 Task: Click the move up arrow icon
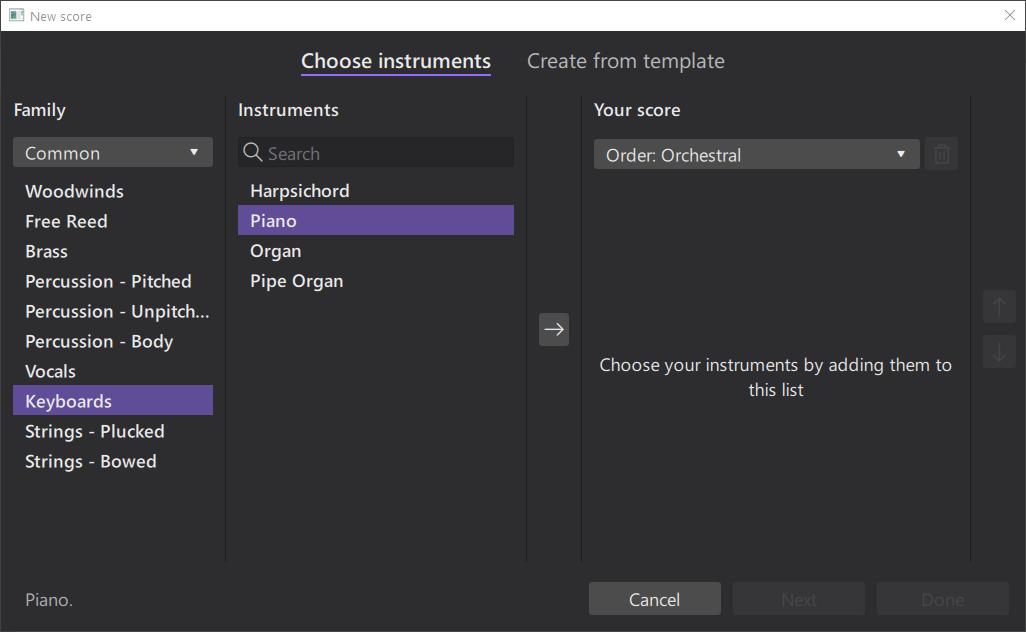[999, 307]
